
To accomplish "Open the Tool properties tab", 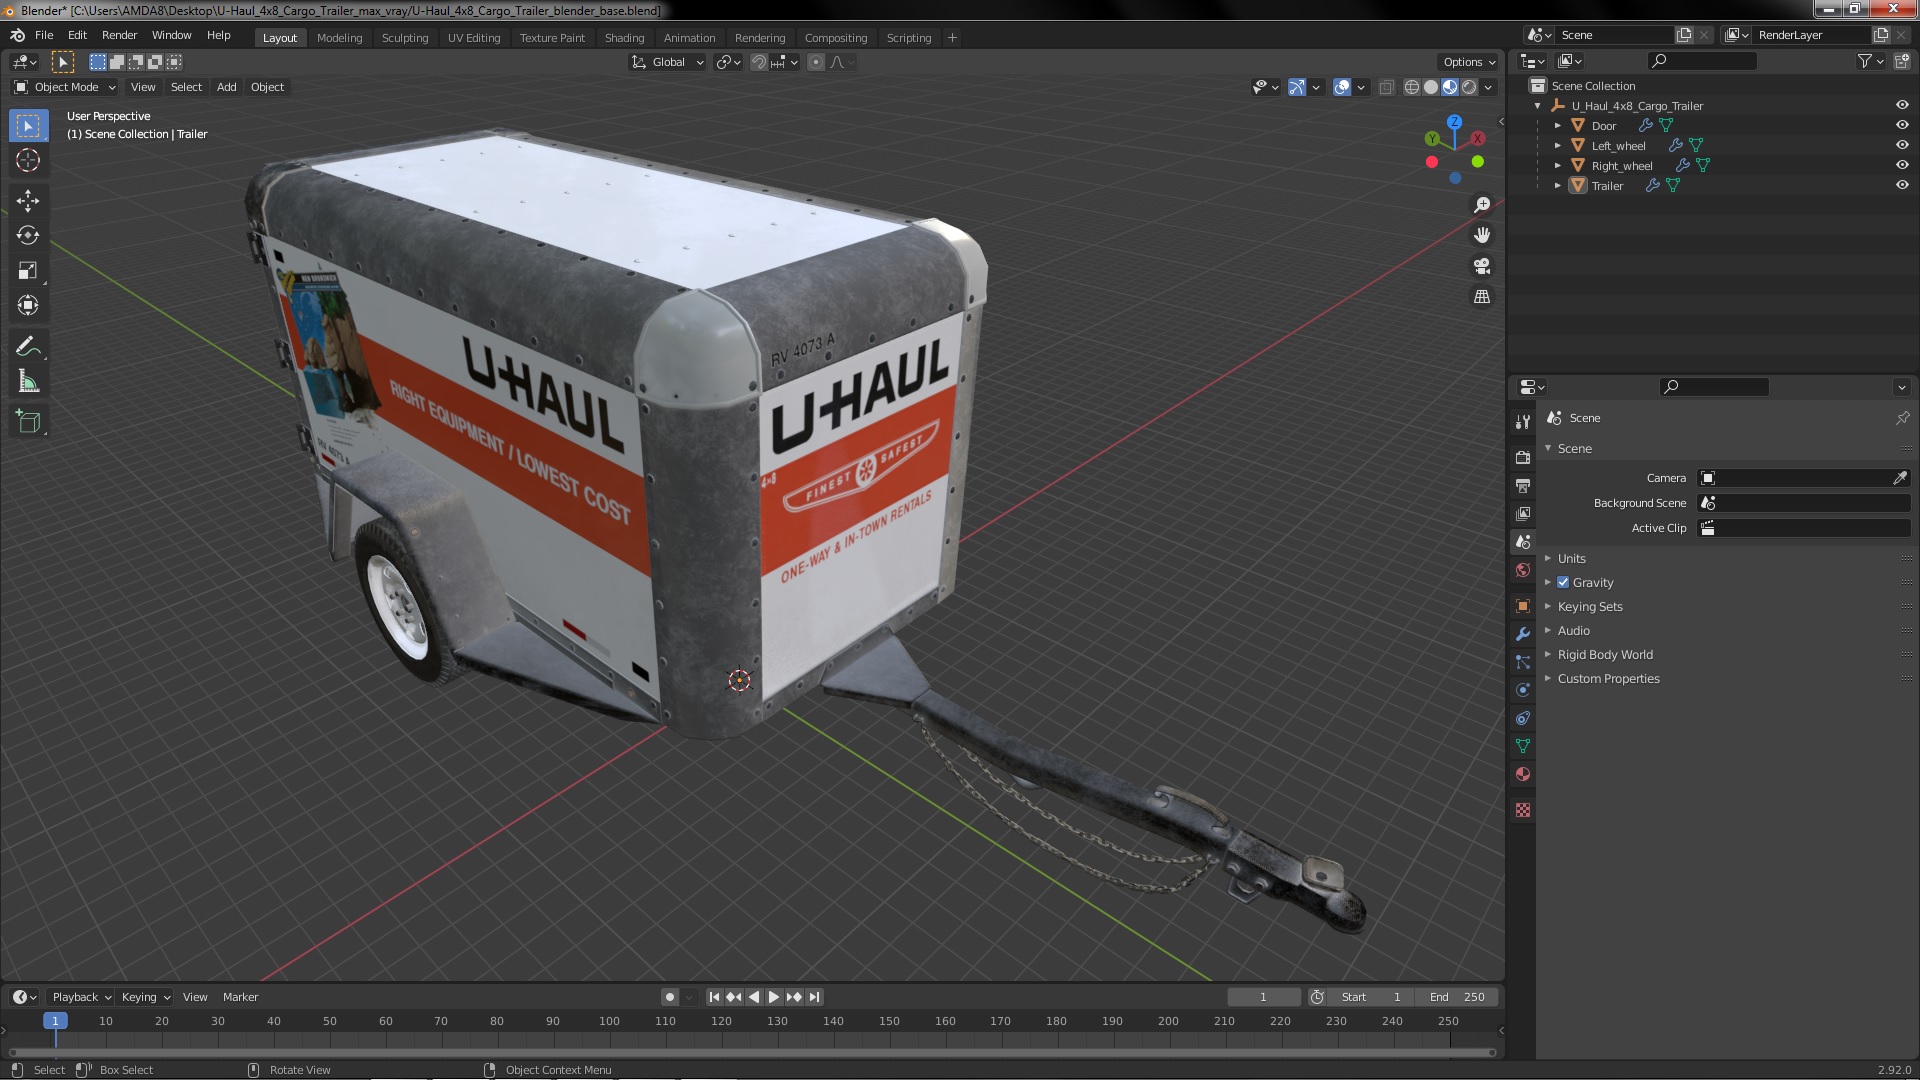I will (1523, 422).
